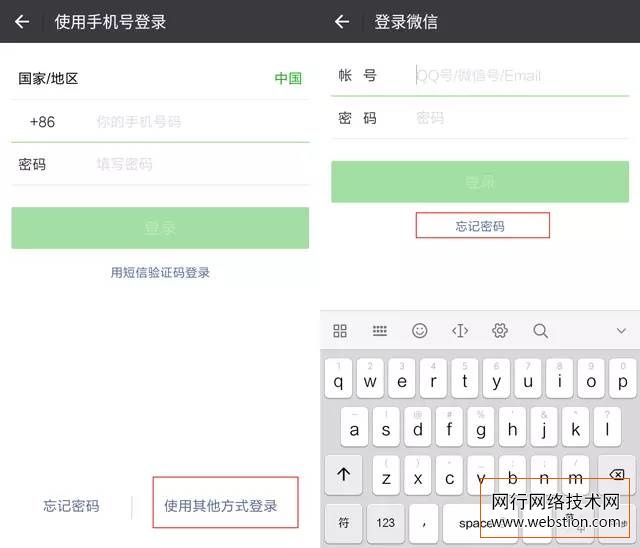640x548 pixels.
Task: Tap the green 登录 button on phone login
Action: pos(160,228)
